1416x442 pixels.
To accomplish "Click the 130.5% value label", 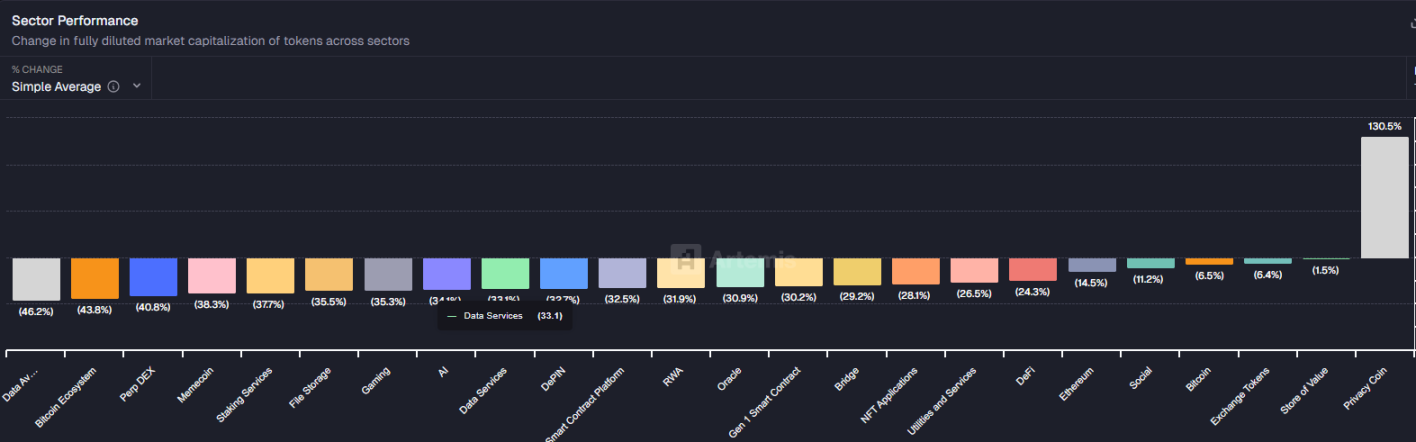I will tap(1384, 126).
